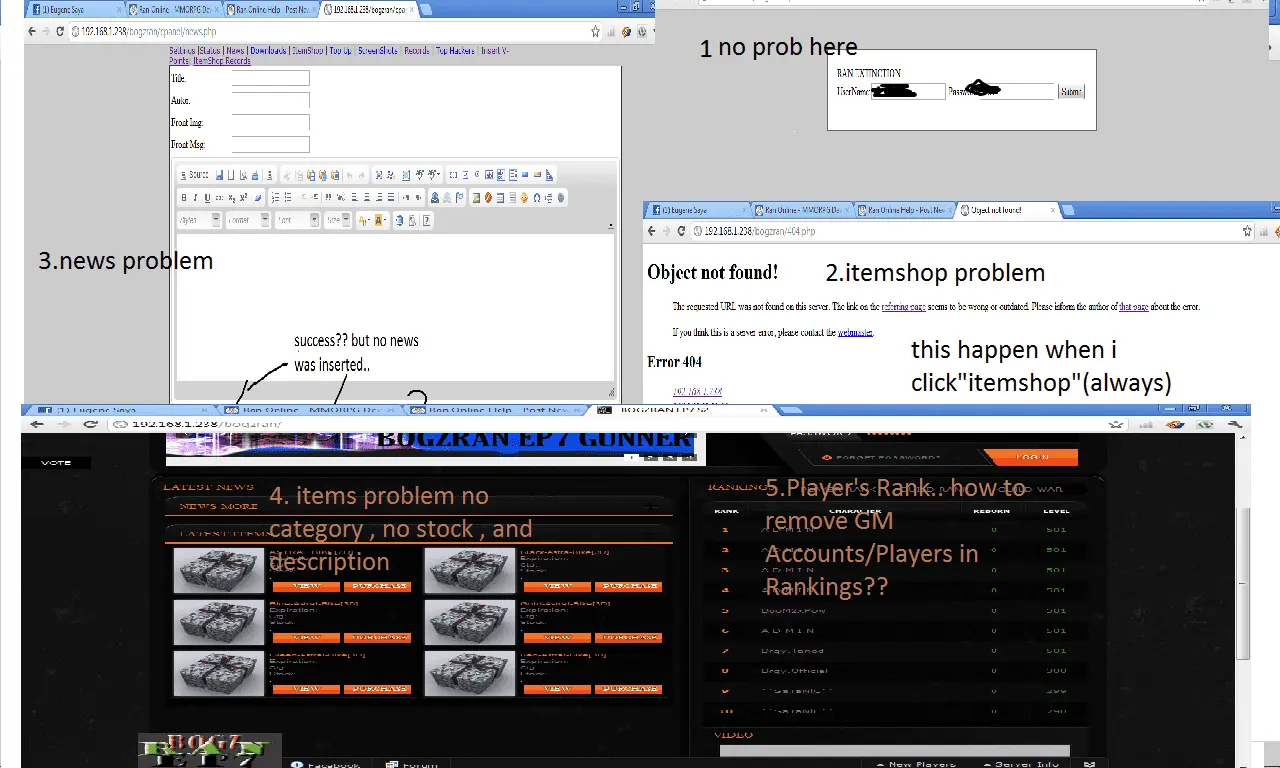This screenshot has width=1280, height=768.
Task: Click the VOTE button on the game site
Action: pyautogui.click(x=56, y=463)
